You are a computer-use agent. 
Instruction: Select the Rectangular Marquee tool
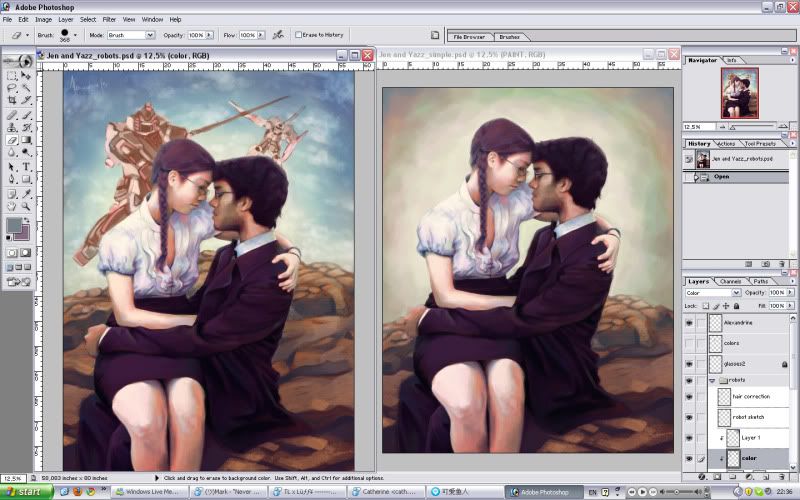tap(12, 76)
